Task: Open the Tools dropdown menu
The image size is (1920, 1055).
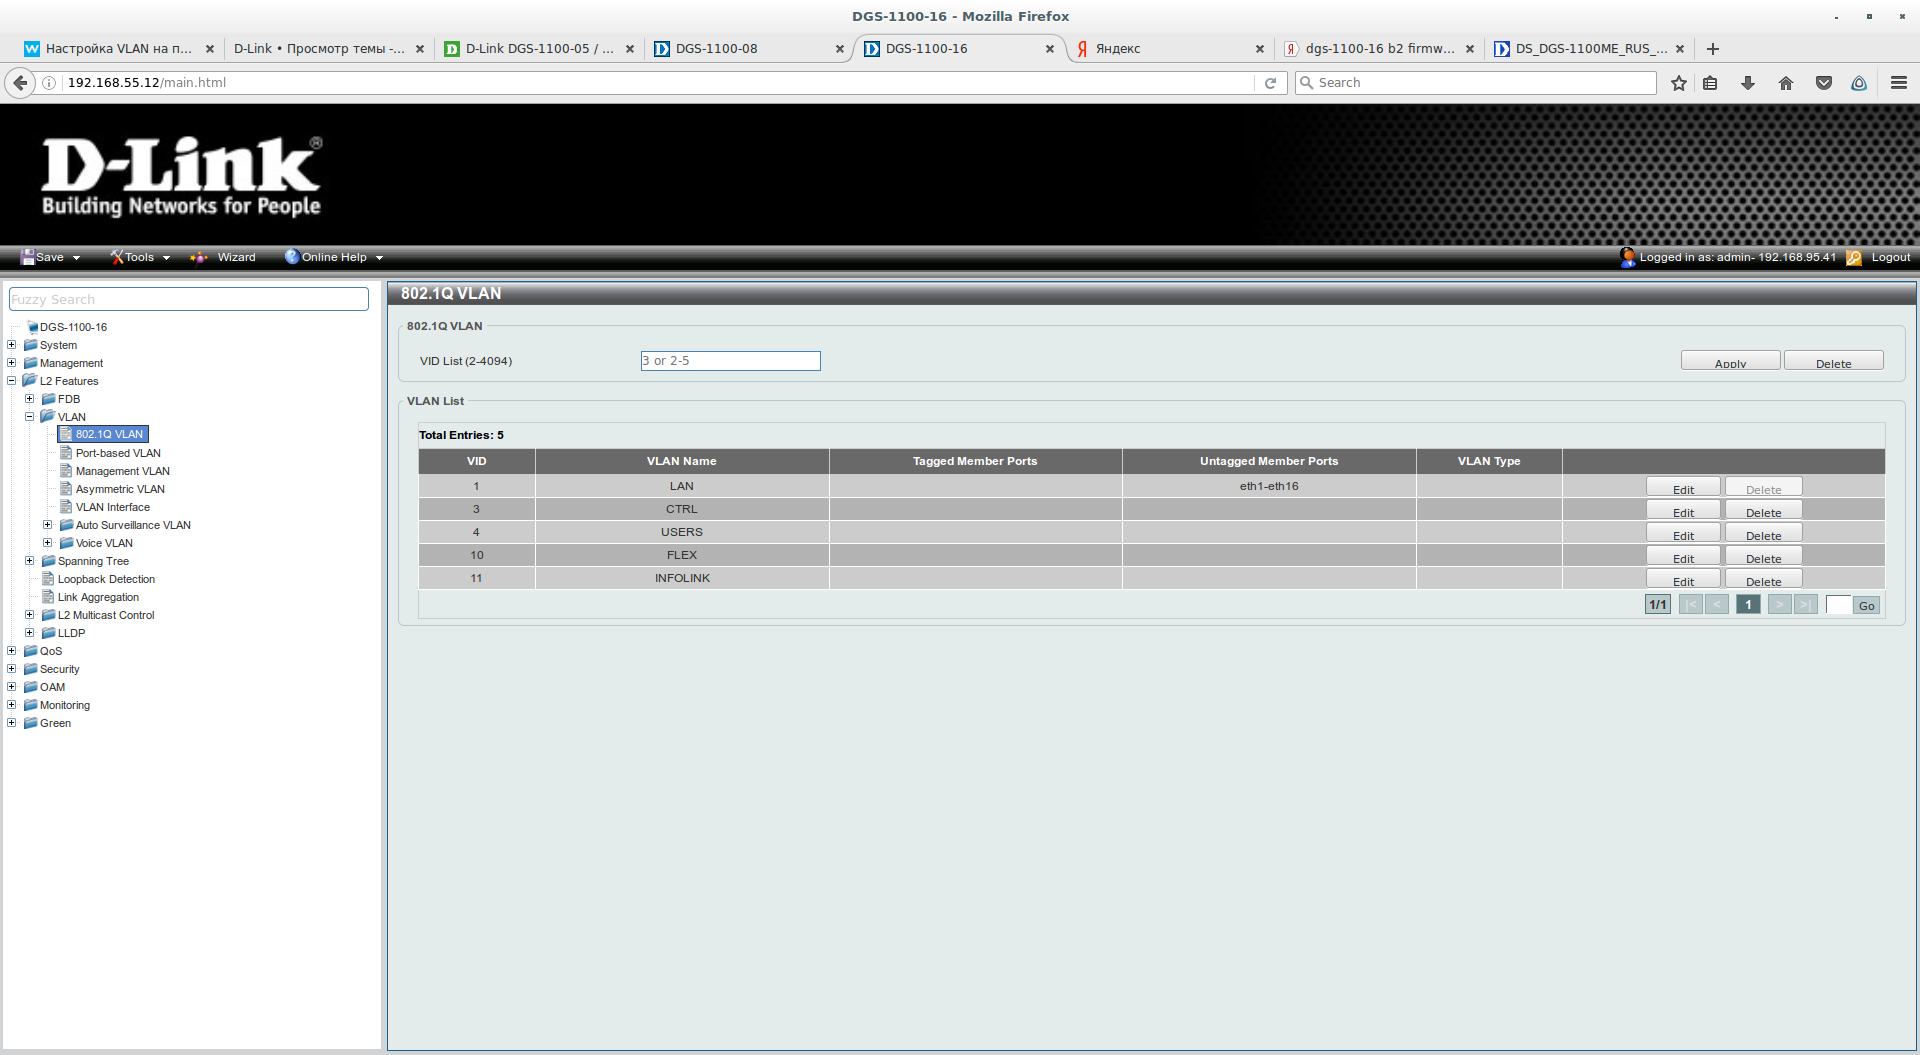Action: (140, 257)
